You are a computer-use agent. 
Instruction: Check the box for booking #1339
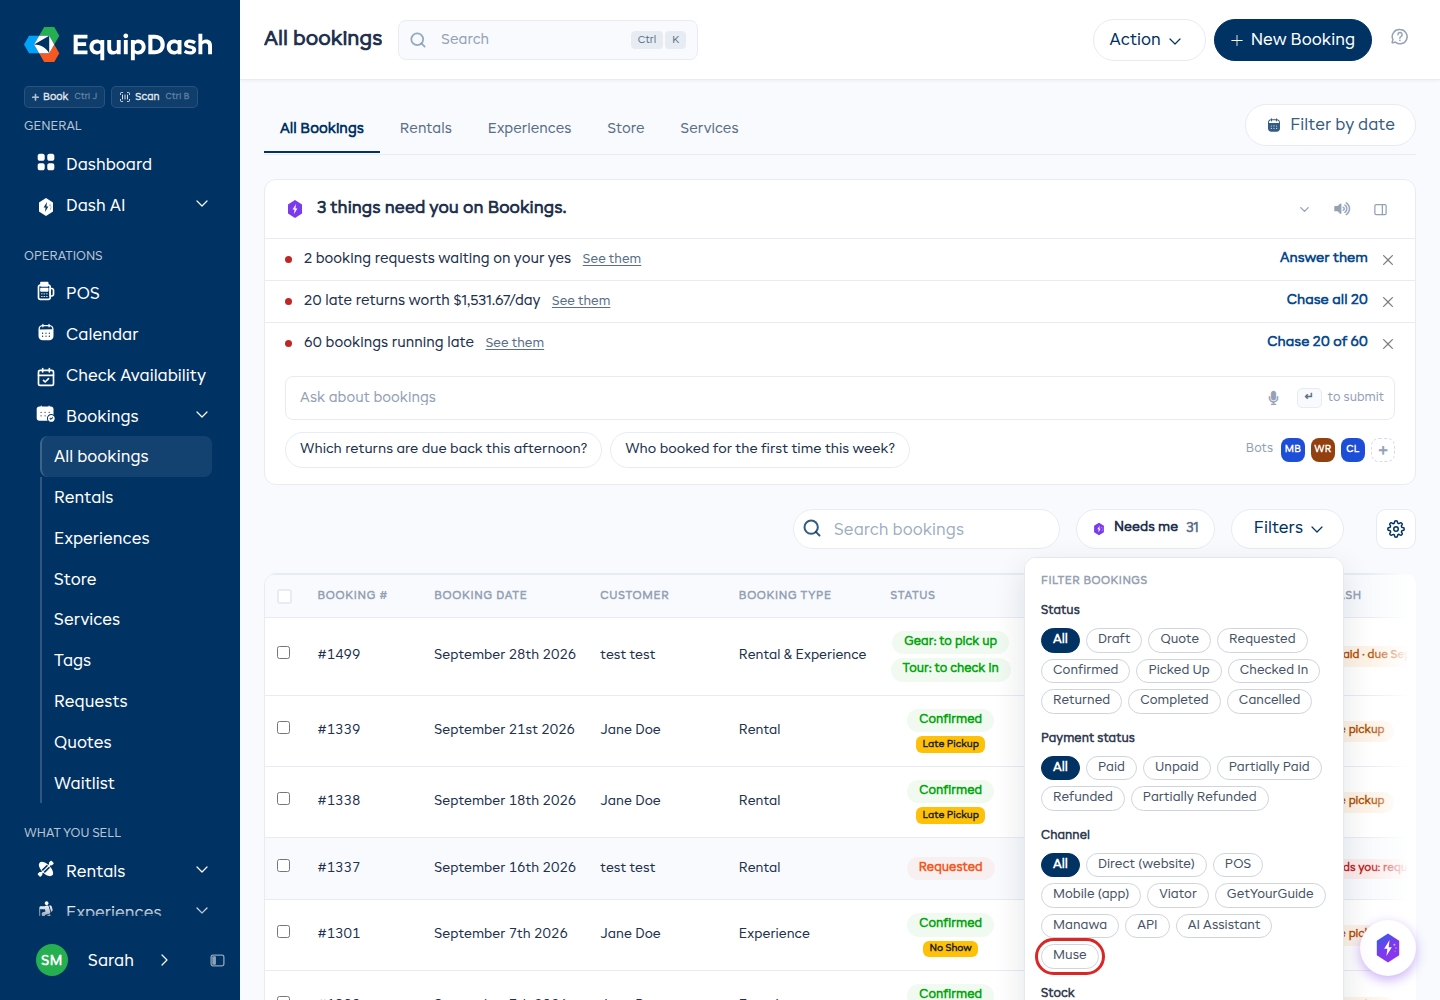pyautogui.click(x=284, y=727)
